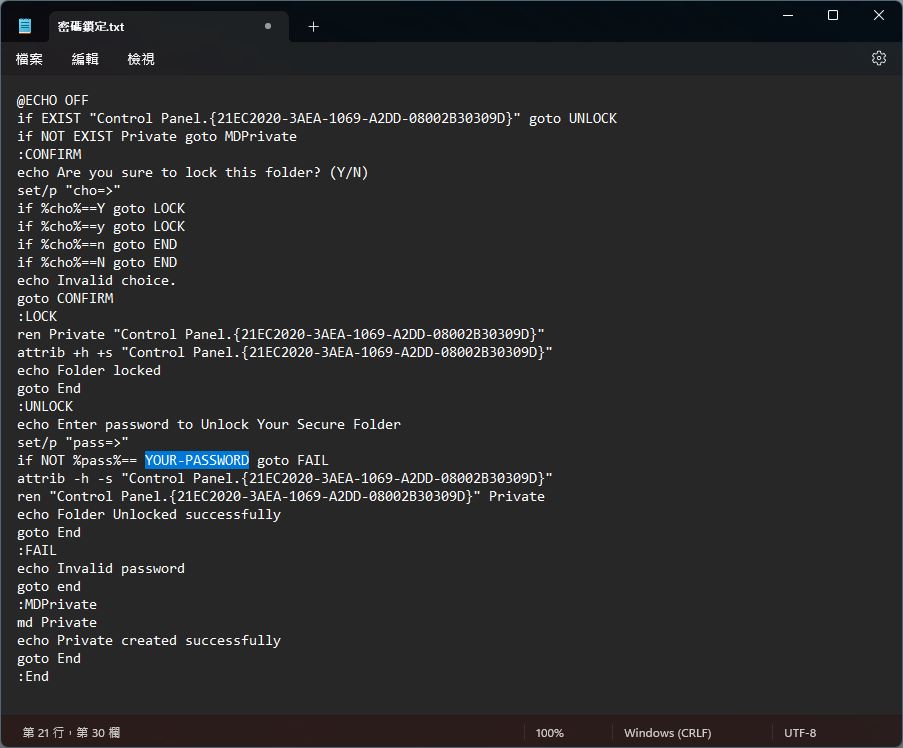
Task: Open the Notepad settings gear
Action: click(878, 58)
